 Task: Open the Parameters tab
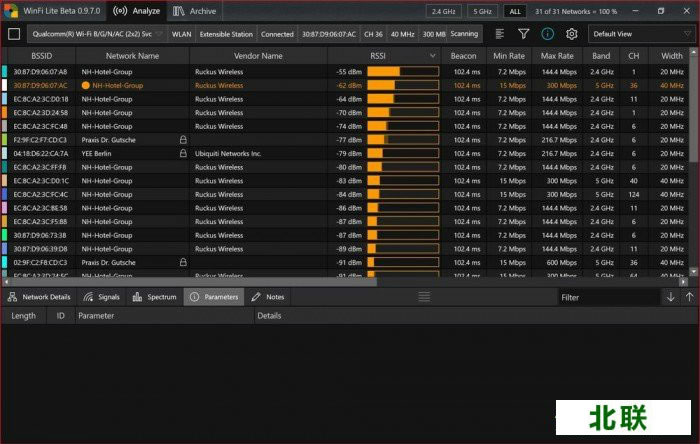pyautogui.click(x=214, y=297)
